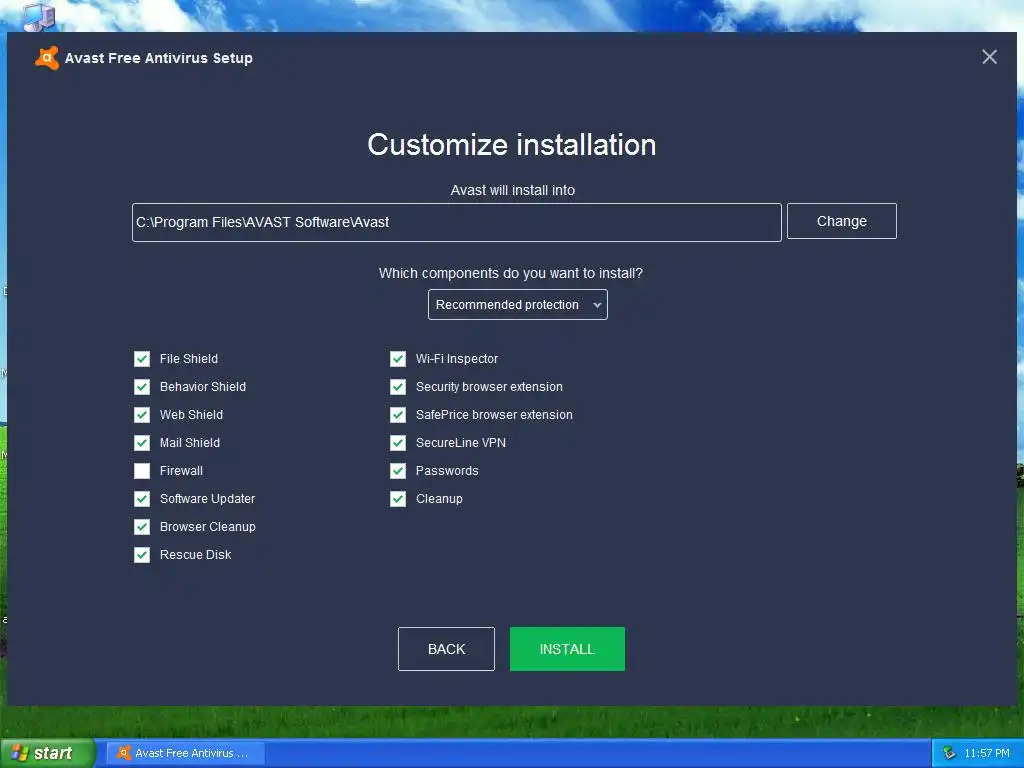Enable the Firewall checkbox
This screenshot has height=768, width=1024.
pos(142,471)
